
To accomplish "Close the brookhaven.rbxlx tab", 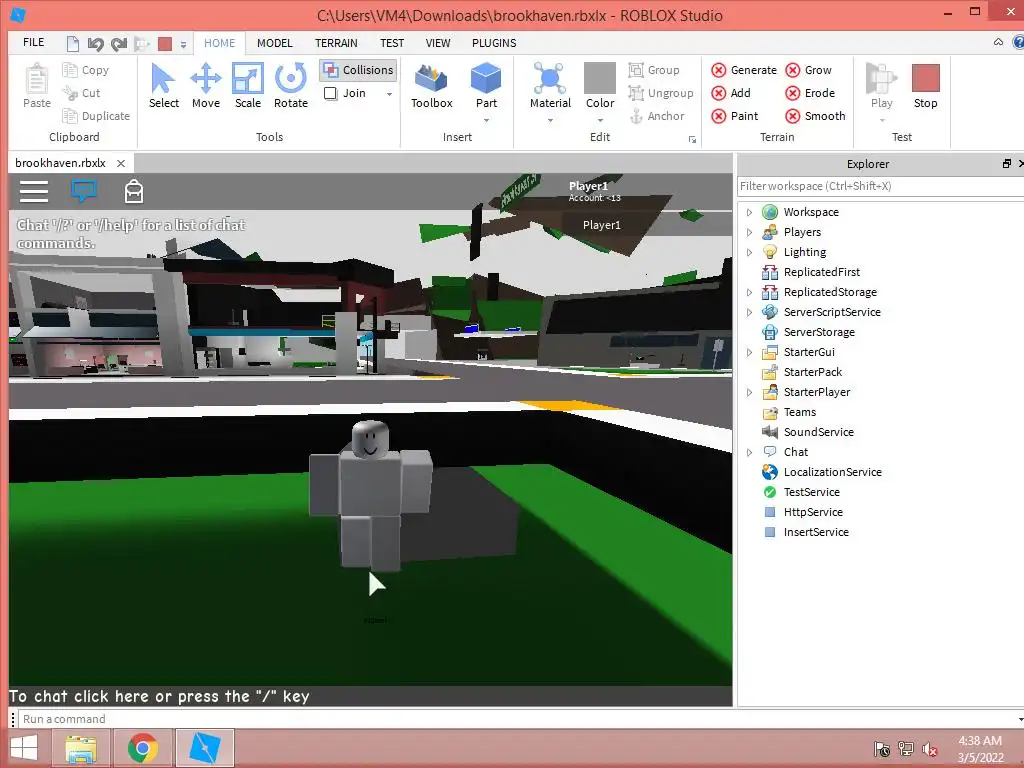I will [121, 163].
